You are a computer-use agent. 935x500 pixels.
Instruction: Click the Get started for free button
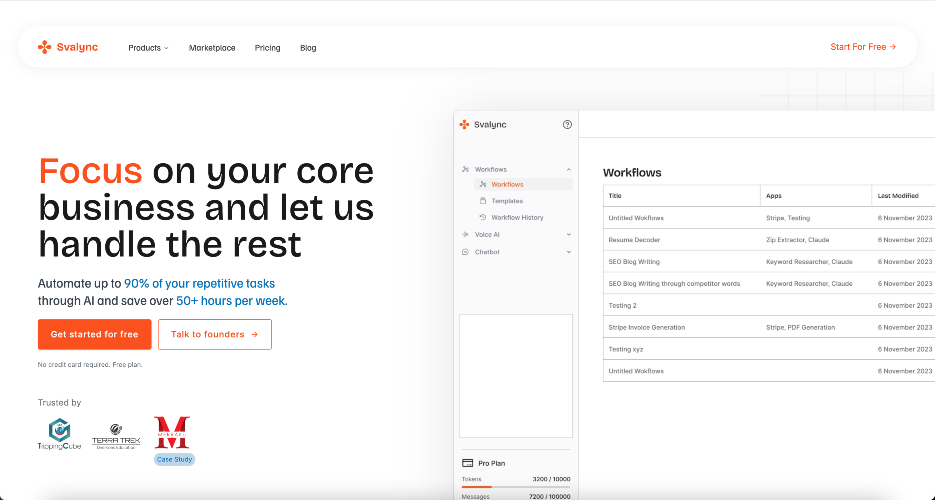[x=94, y=334]
